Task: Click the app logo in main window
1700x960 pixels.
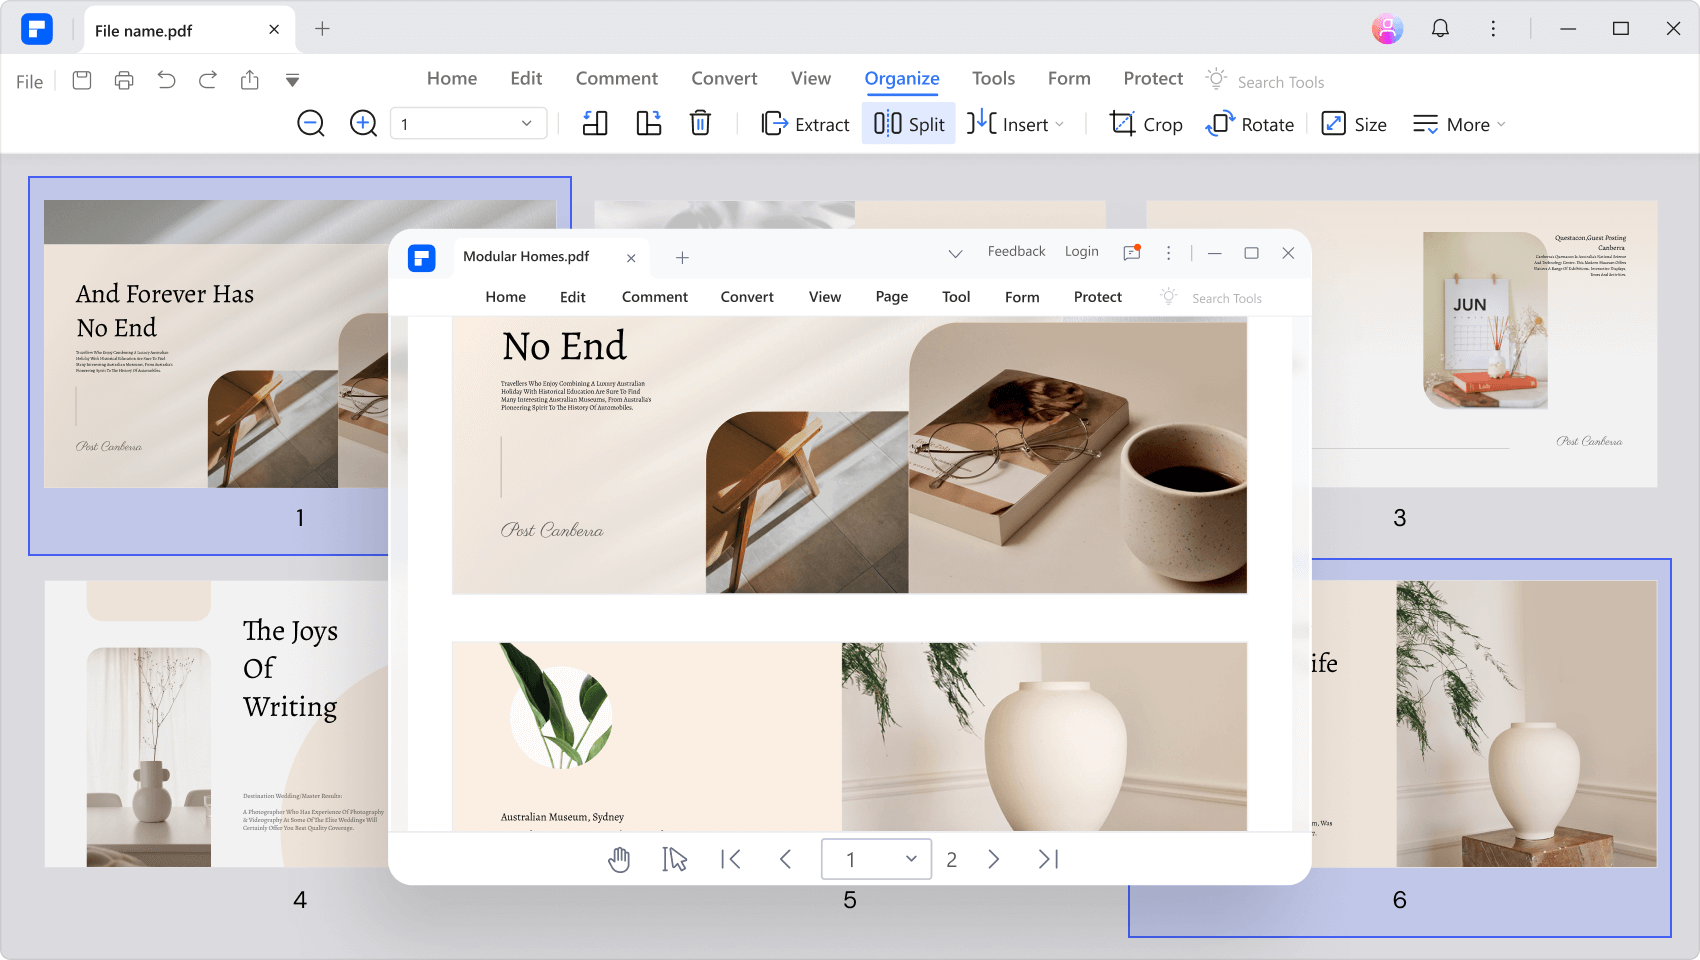Action: coord(37,29)
